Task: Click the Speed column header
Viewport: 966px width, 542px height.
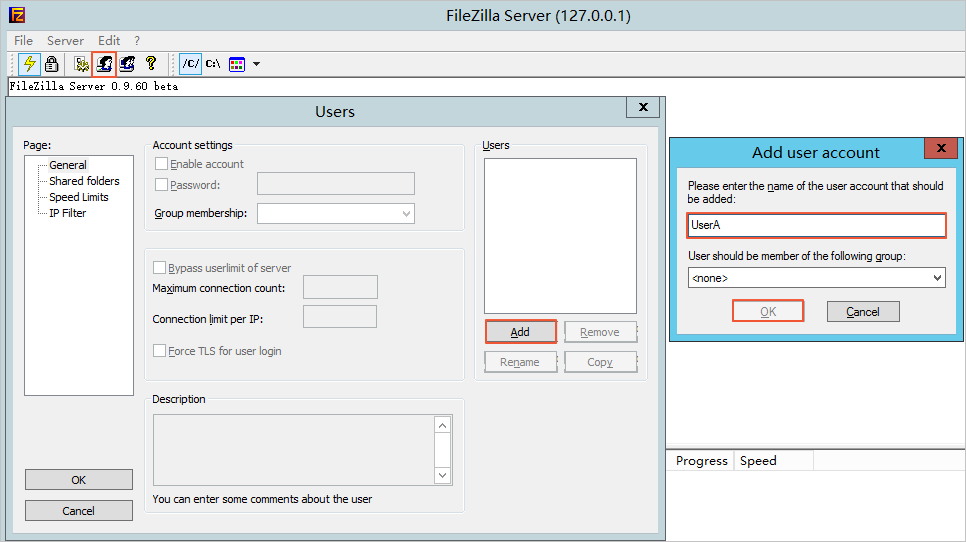Action: 773,461
